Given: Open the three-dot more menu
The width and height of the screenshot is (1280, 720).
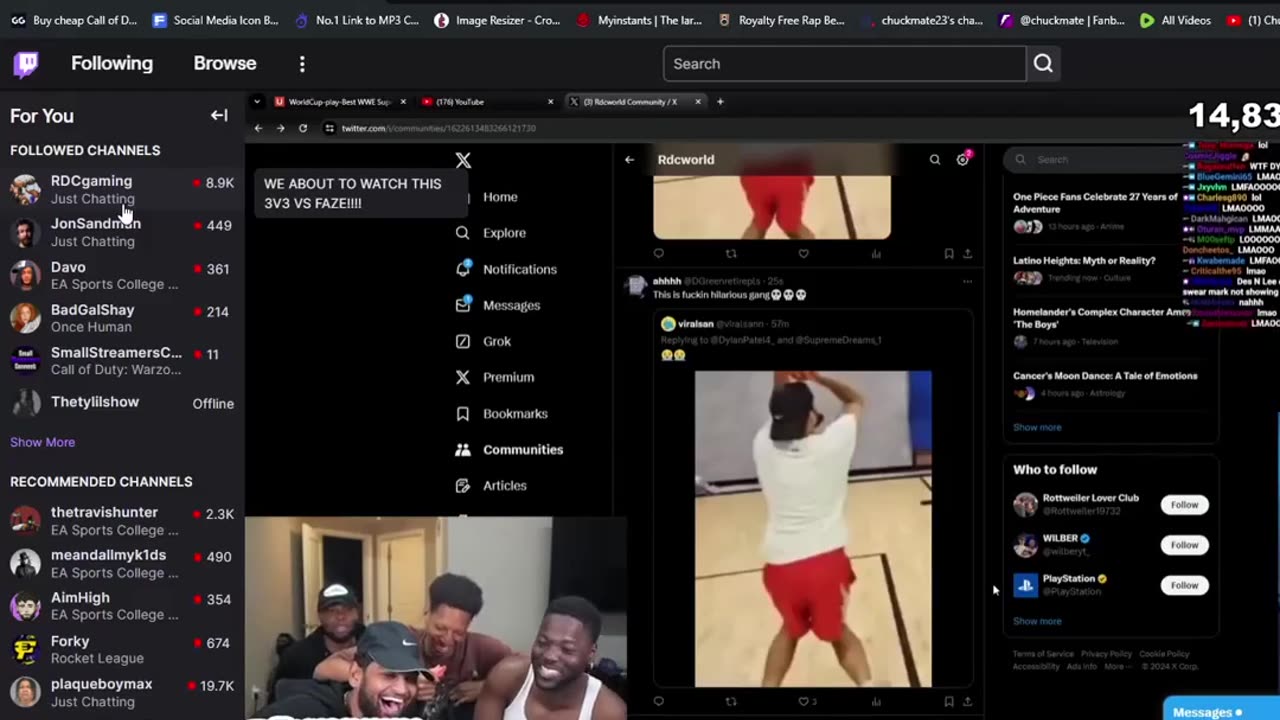Looking at the screenshot, I should pyautogui.click(x=302, y=64).
